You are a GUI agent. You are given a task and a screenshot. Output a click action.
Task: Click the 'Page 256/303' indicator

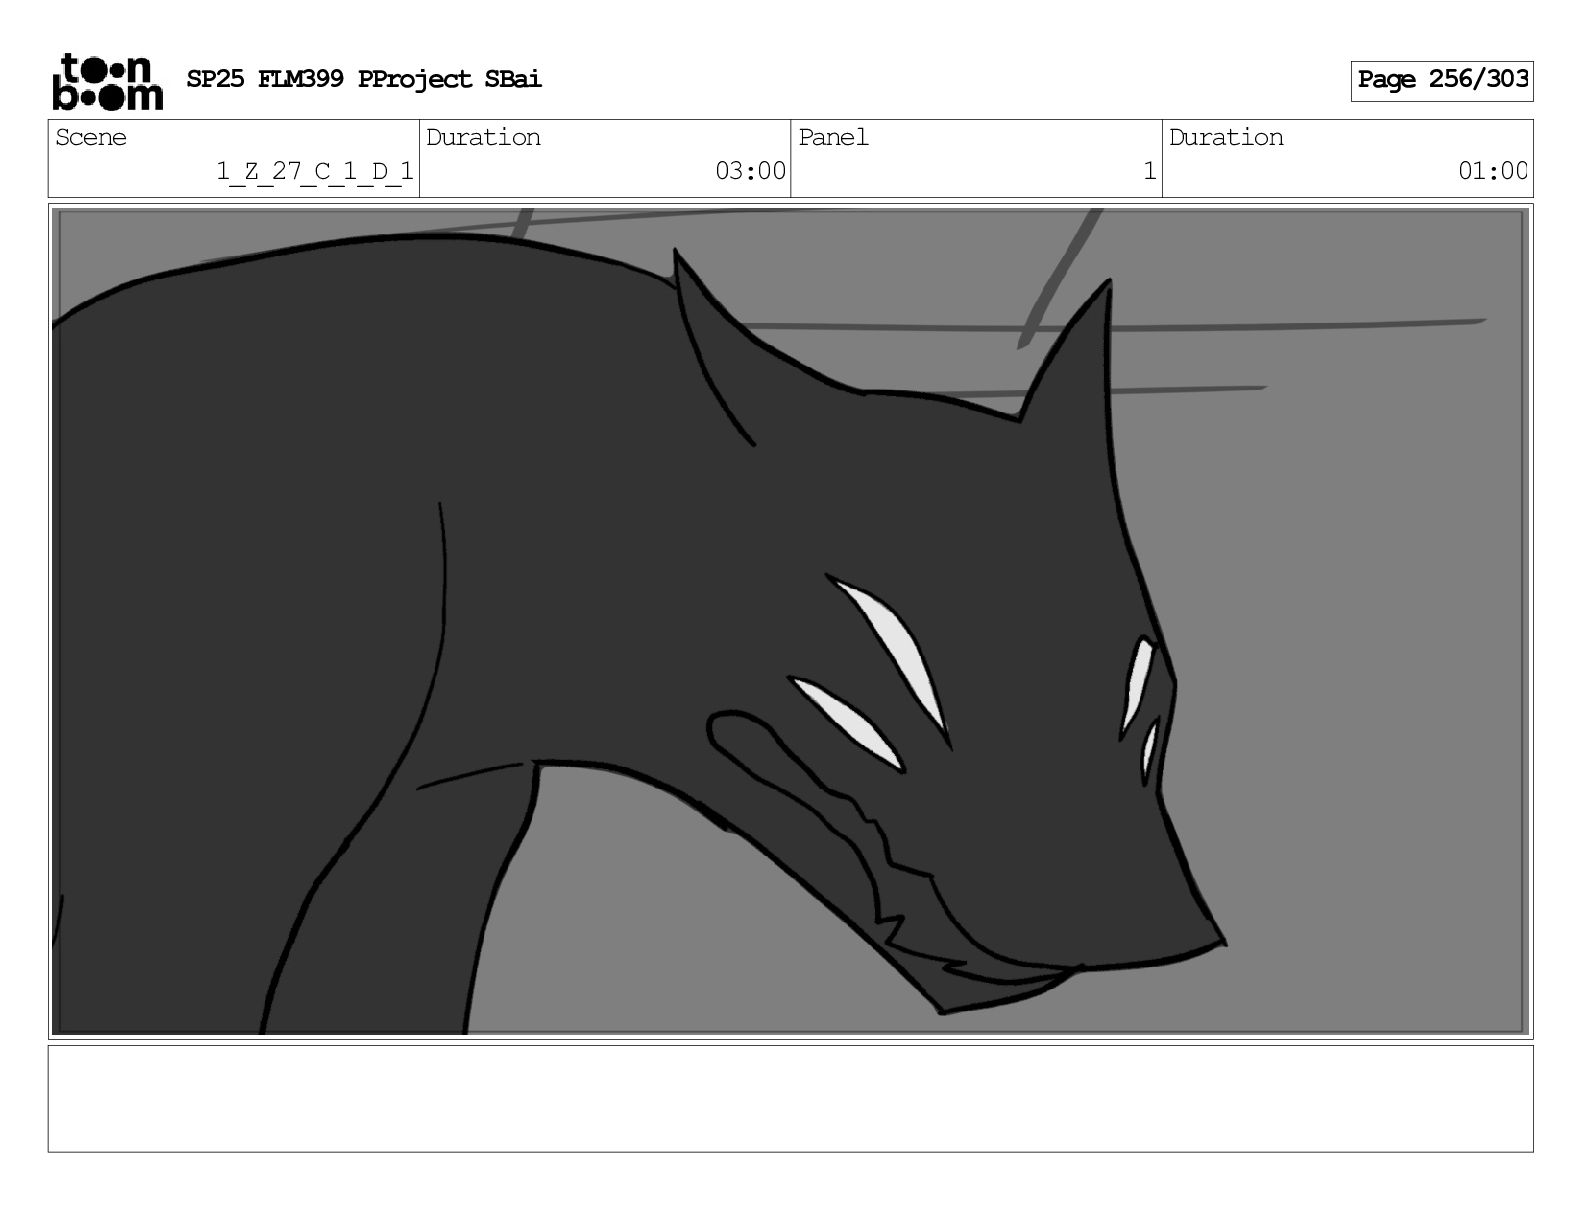[x=1442, y=80]
